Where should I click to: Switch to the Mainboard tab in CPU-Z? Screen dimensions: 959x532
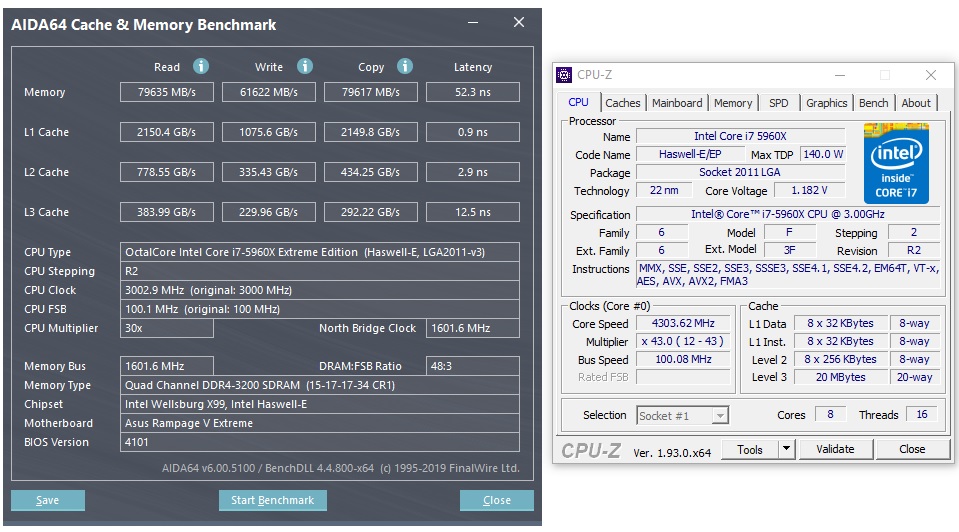[x=677, y=103]
